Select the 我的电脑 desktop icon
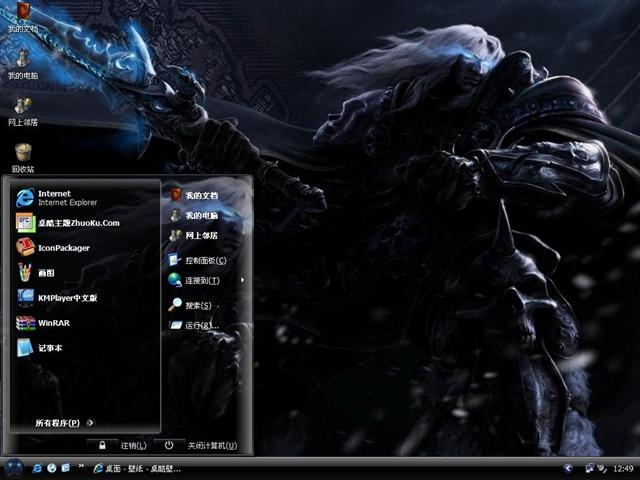The image size is (640, 480). coord(23,64)
